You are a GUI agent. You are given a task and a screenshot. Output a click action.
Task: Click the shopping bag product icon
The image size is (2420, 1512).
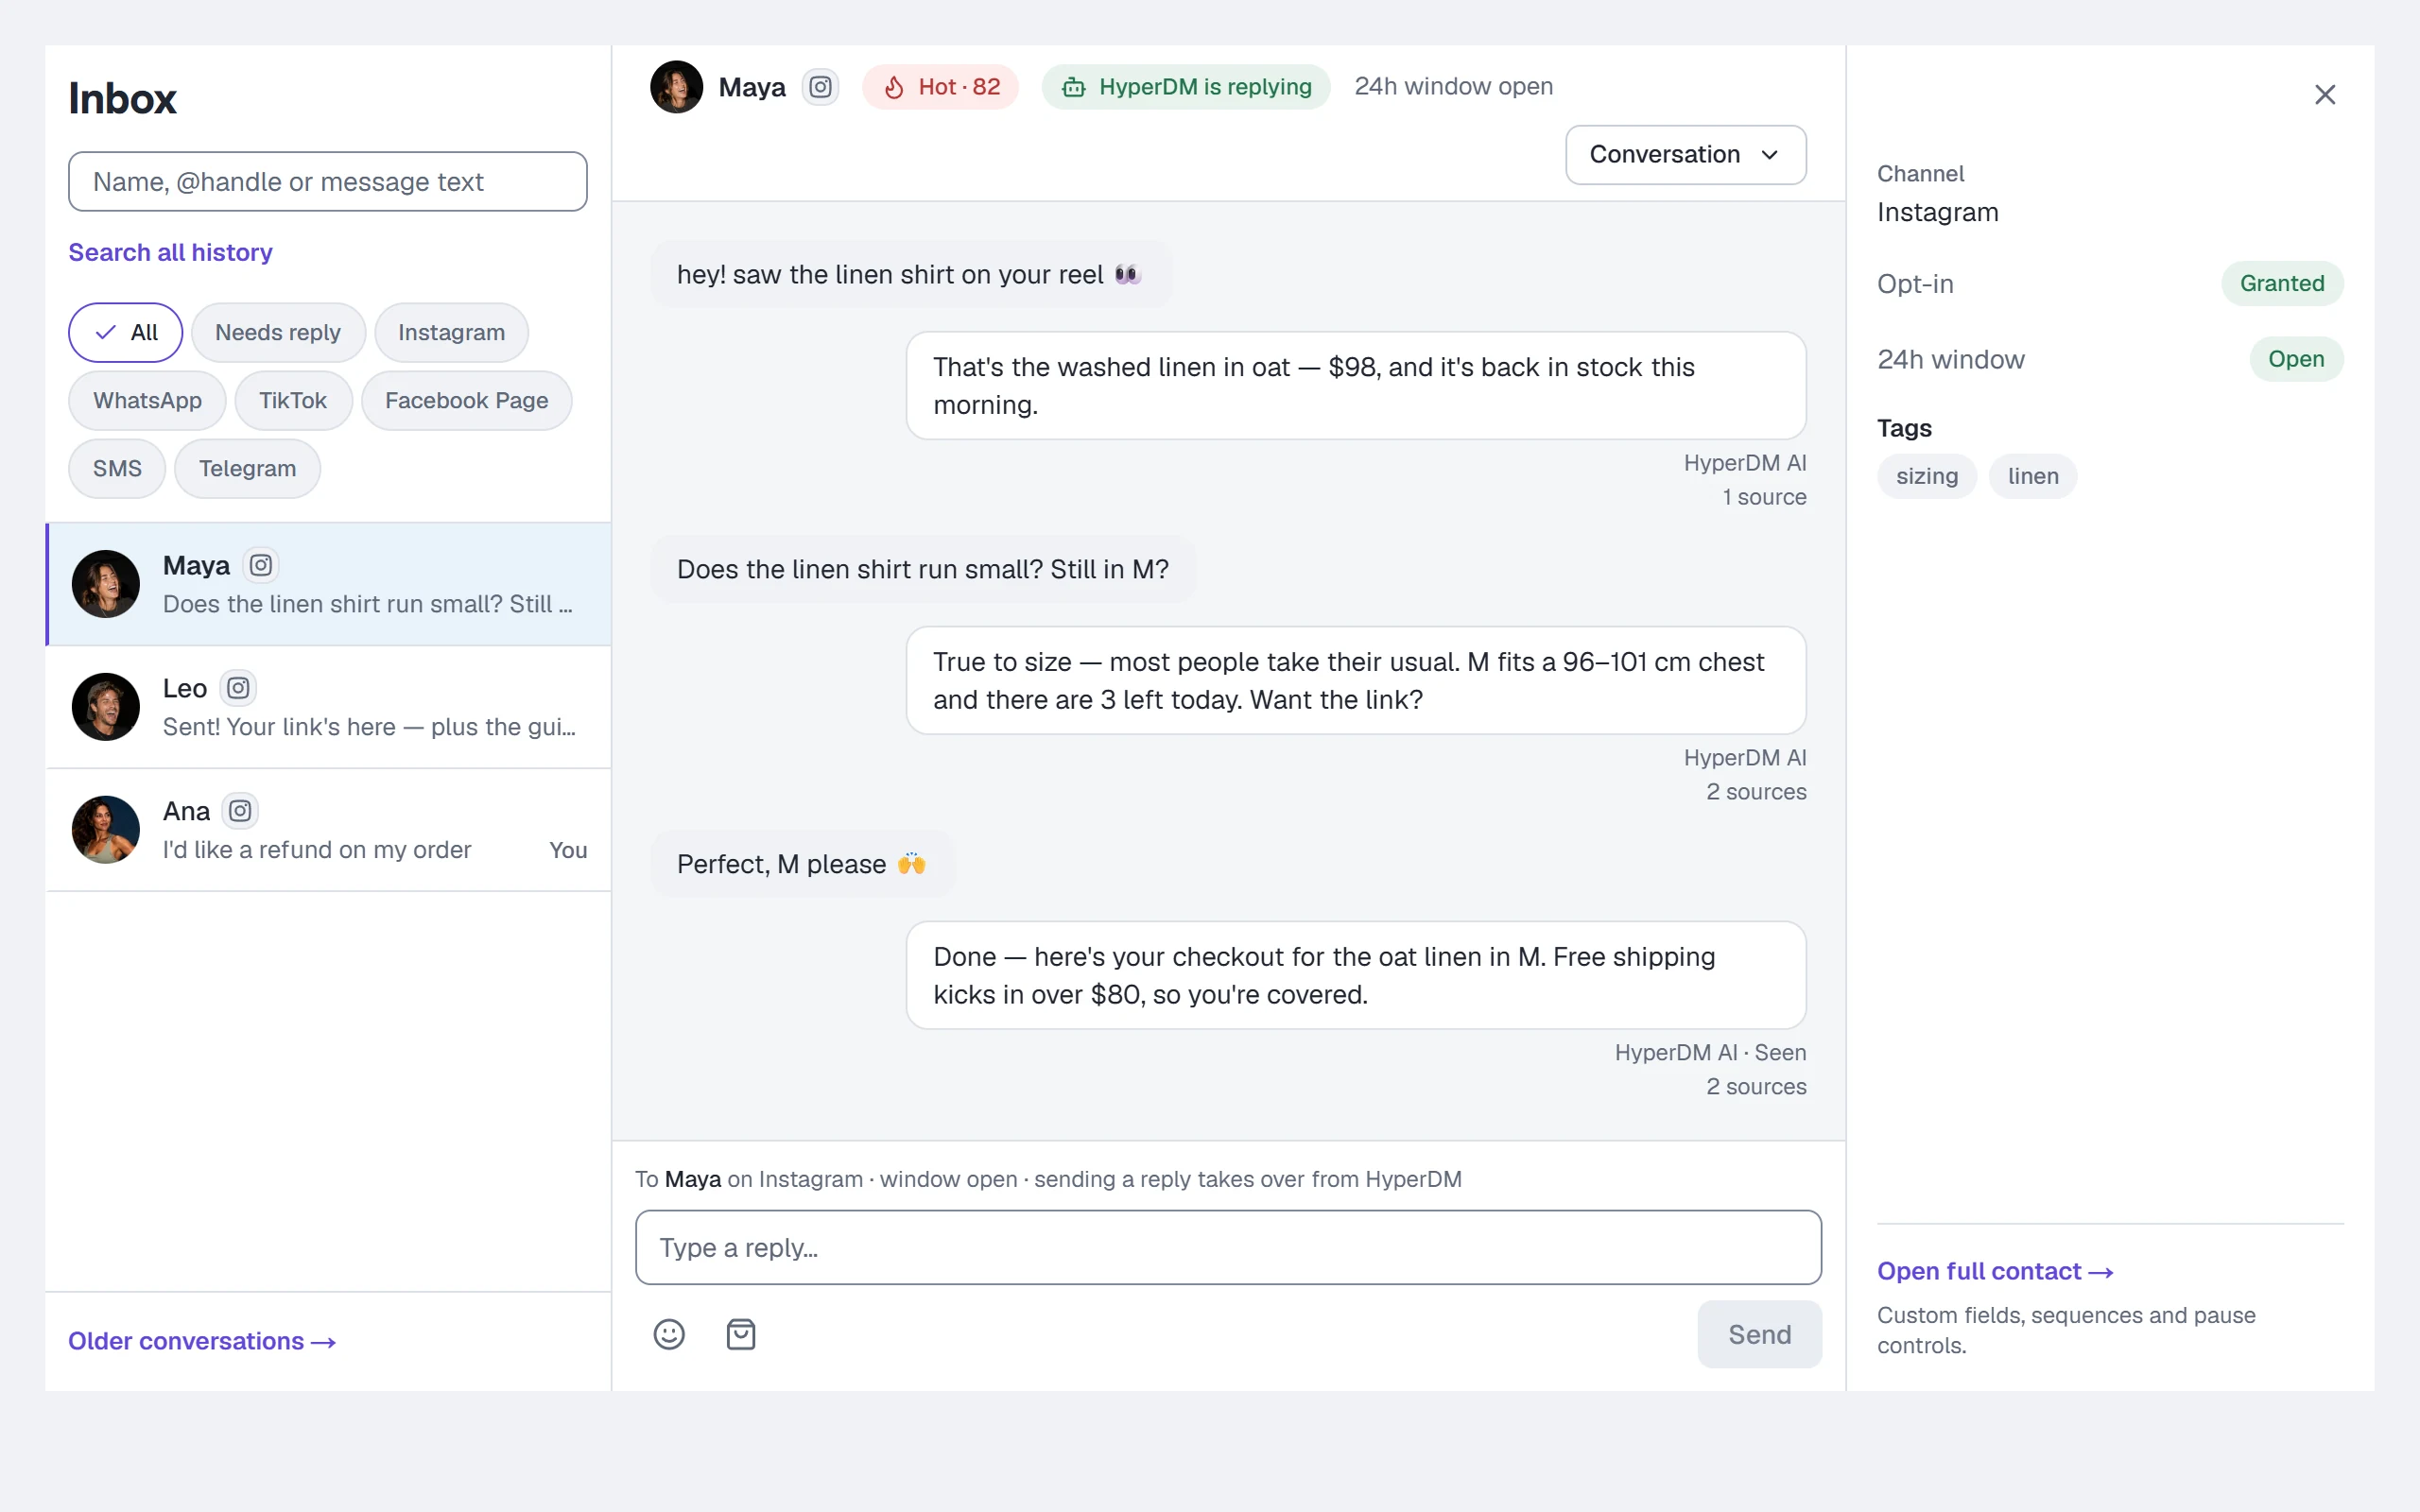click(x=740, y=1334)
